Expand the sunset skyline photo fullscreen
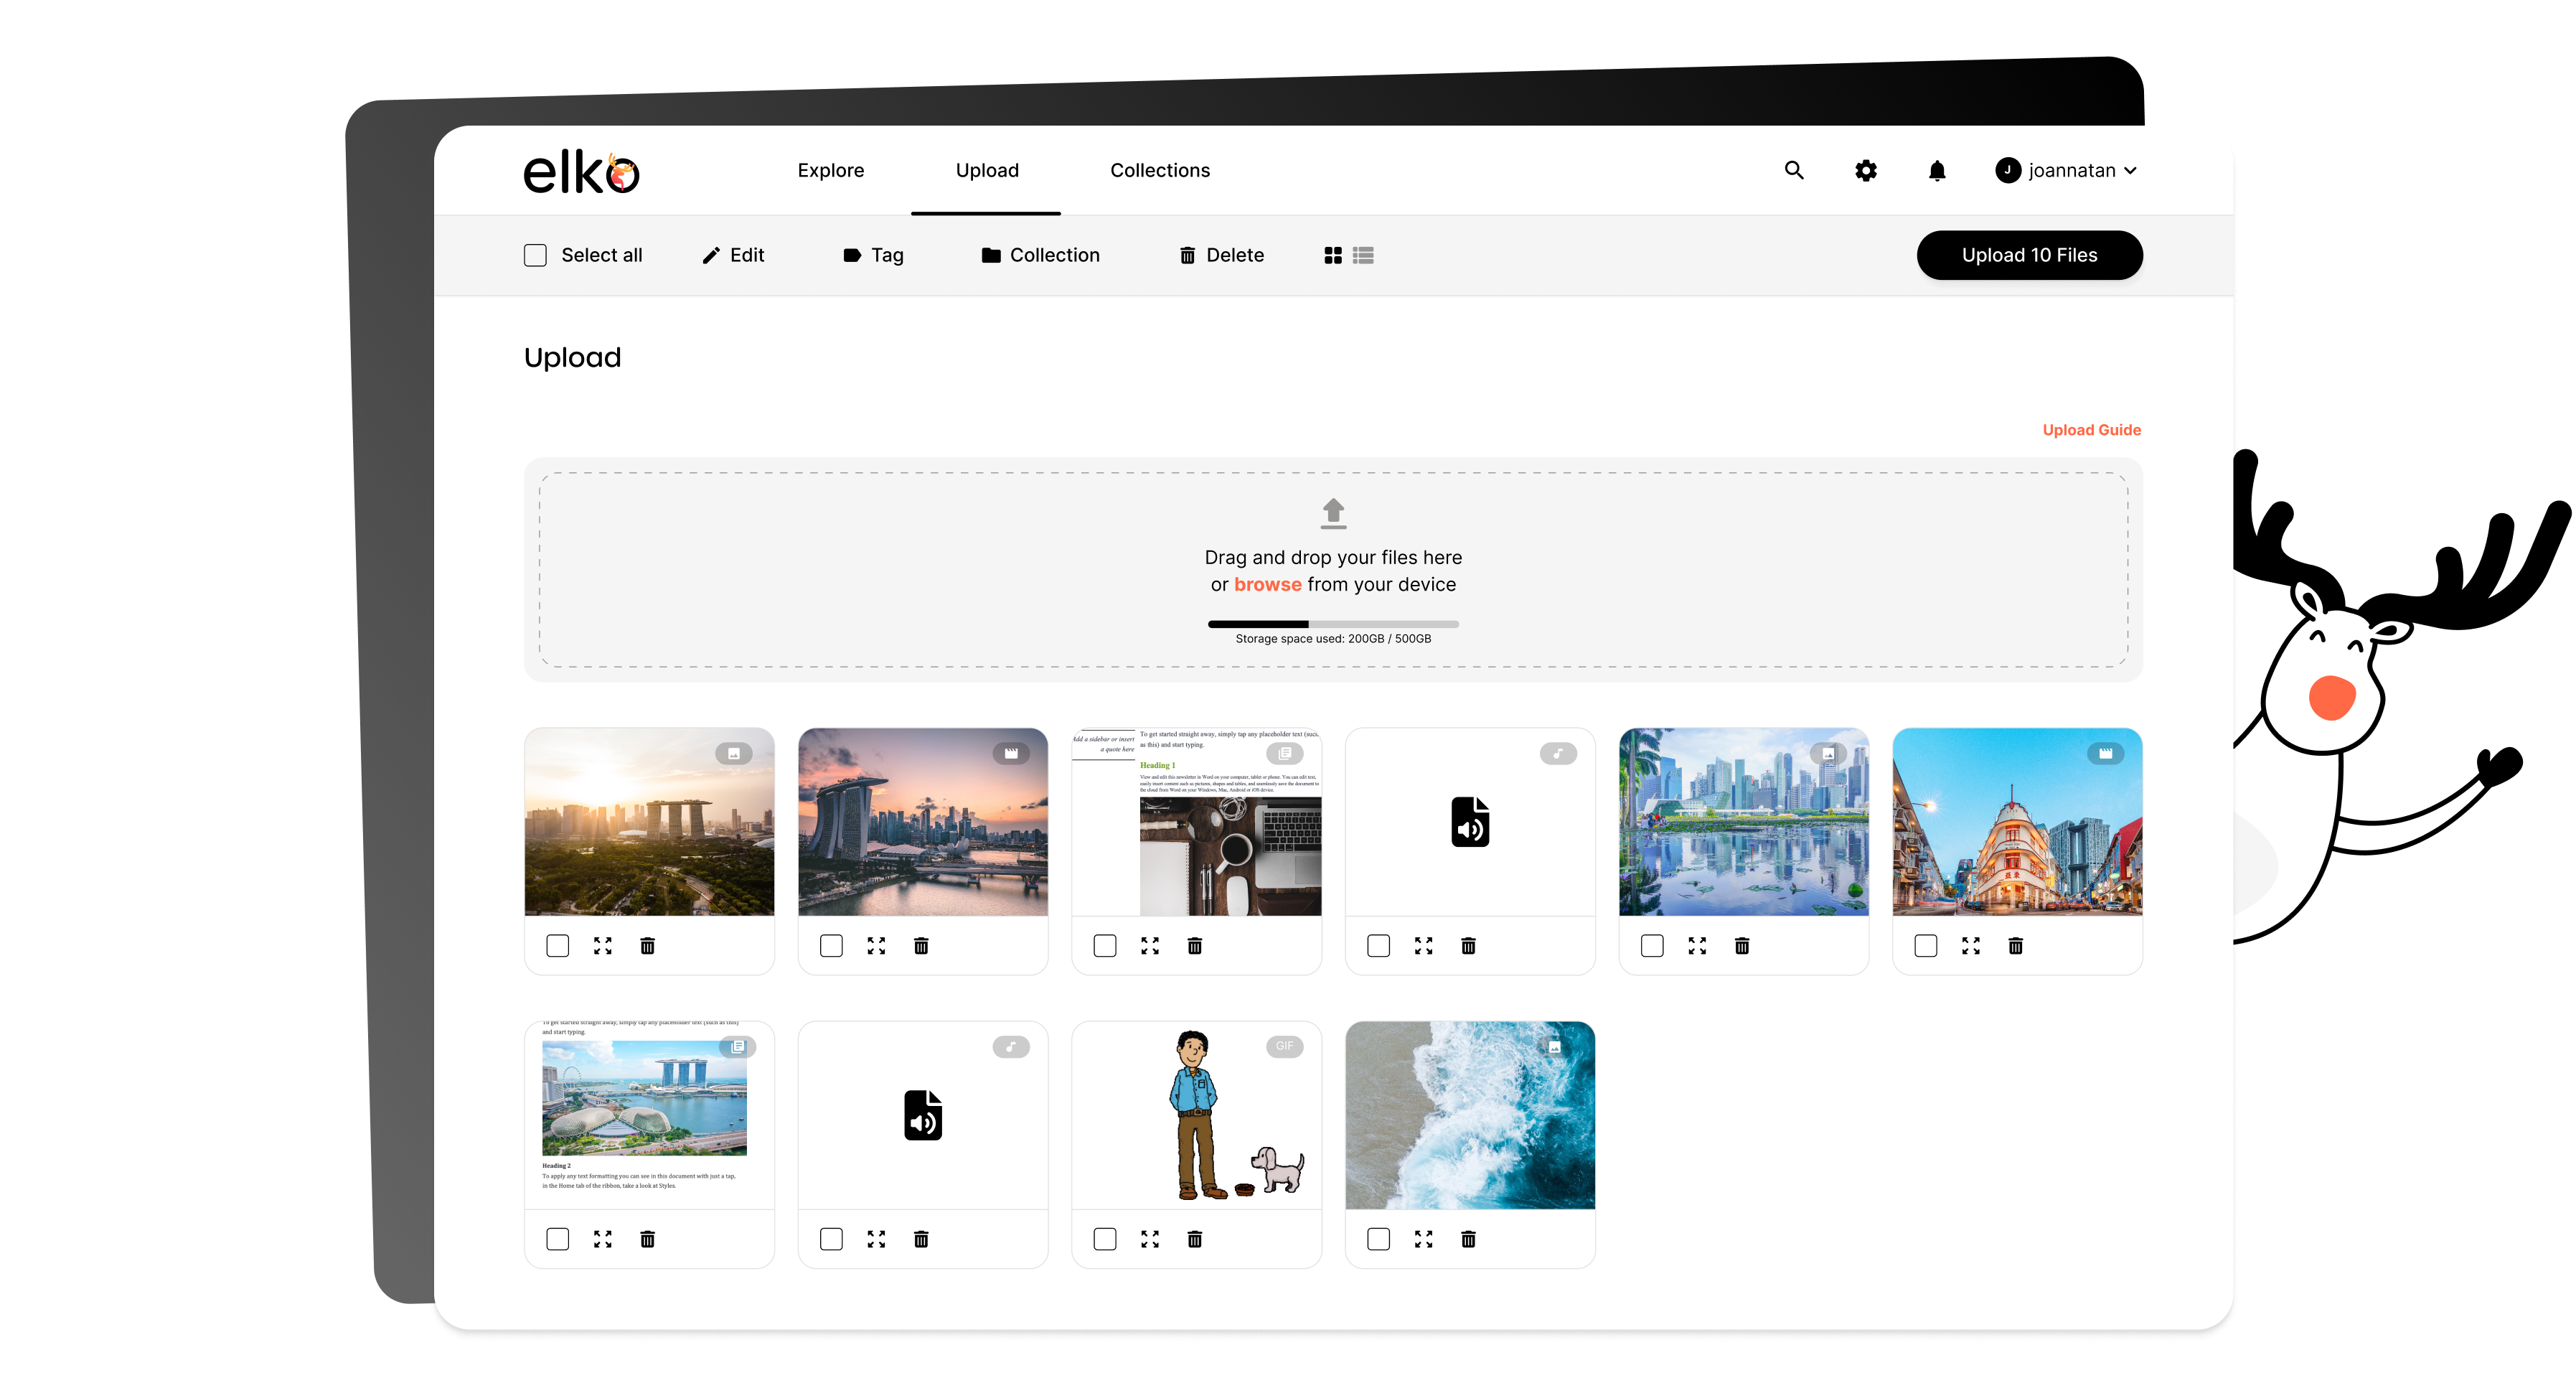This screenshot has width=2576, height=1378. (x=602, y=945)
